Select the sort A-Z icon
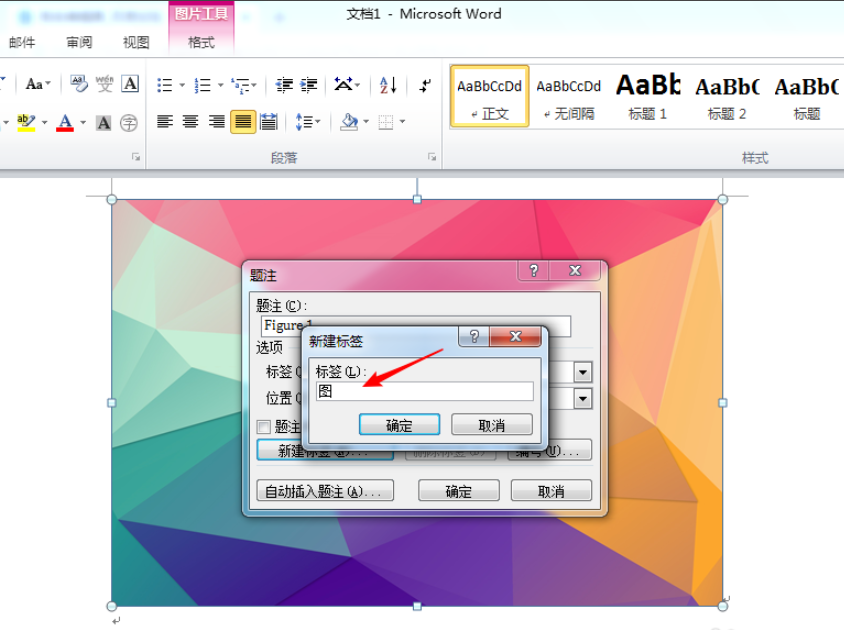Viewport: 844px width, 630px height. tap(388, 85)
